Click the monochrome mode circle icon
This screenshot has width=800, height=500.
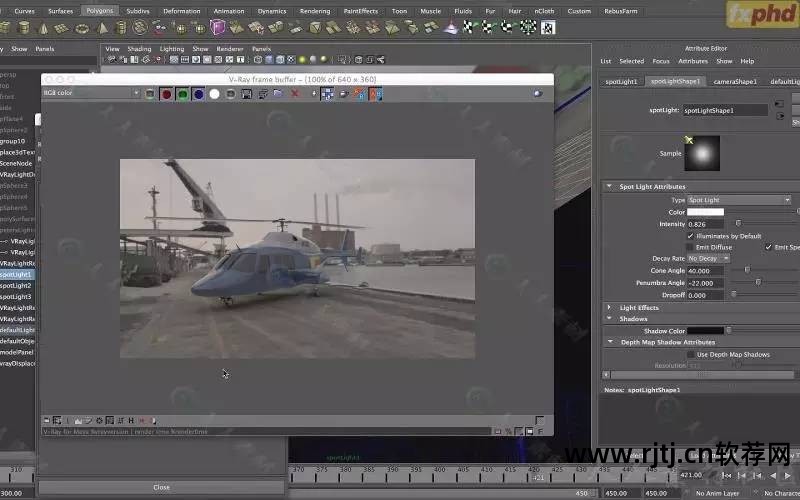[x=231, y=94]
